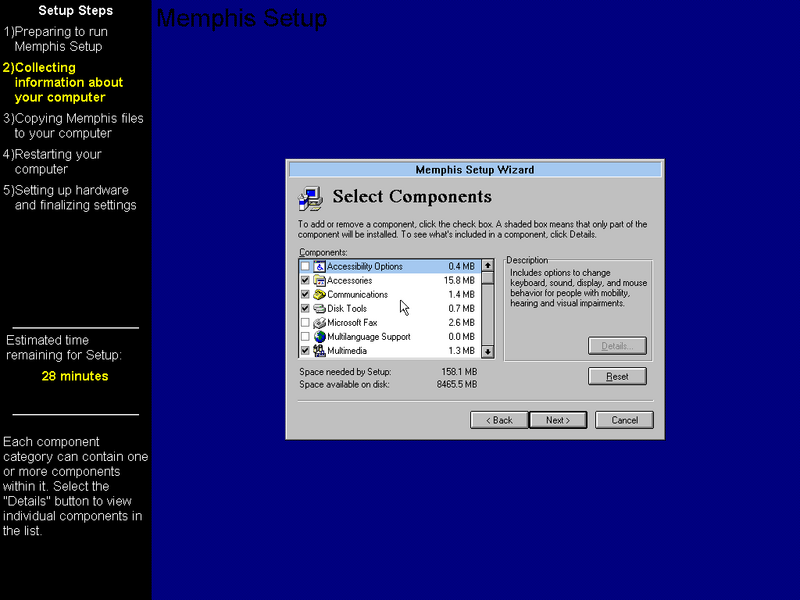
Task: Select the Accessibility Options row text
Action: point(365,266)
